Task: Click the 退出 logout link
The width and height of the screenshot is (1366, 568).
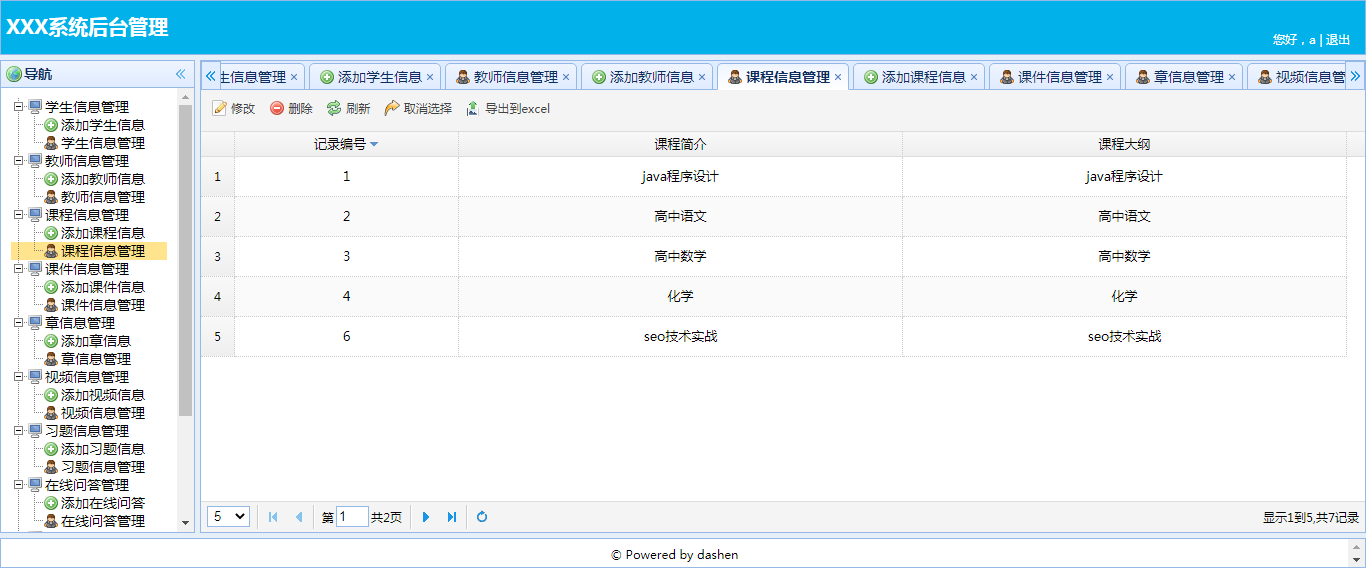Action: [x=1338, y=40]
